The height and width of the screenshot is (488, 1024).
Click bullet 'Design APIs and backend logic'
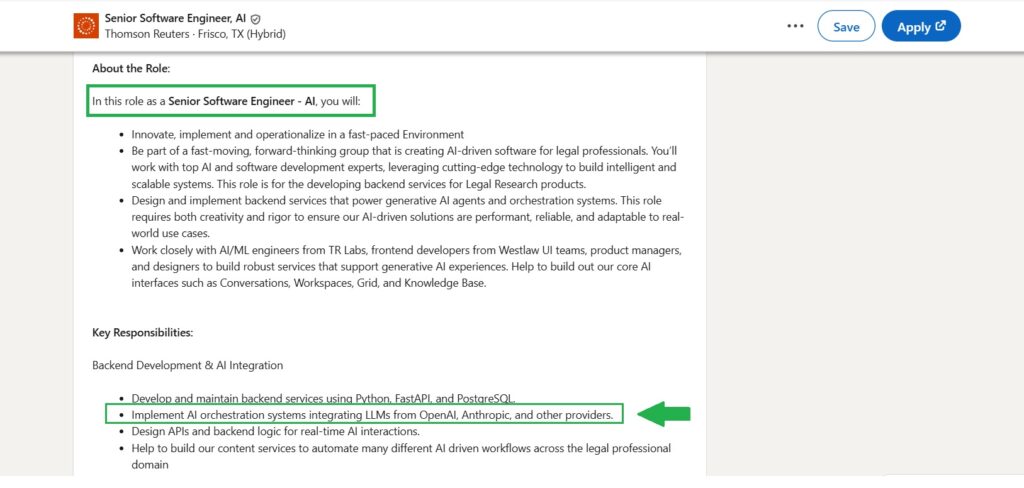click(275, 431)
